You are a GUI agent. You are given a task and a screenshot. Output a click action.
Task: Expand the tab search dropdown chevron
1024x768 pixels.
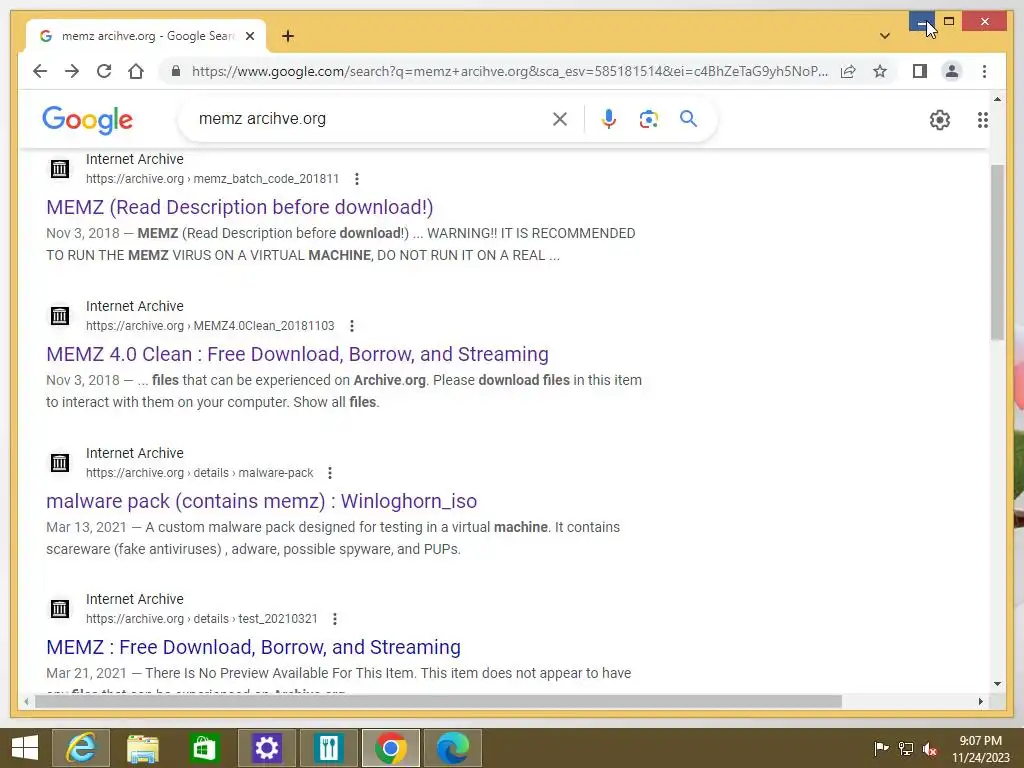click(x=885, y=36)
